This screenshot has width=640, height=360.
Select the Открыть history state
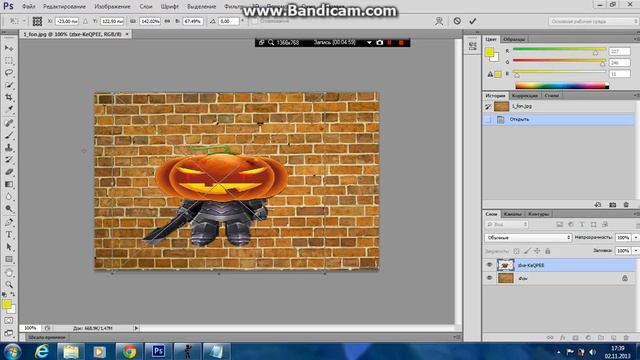(x=559, y=120)
